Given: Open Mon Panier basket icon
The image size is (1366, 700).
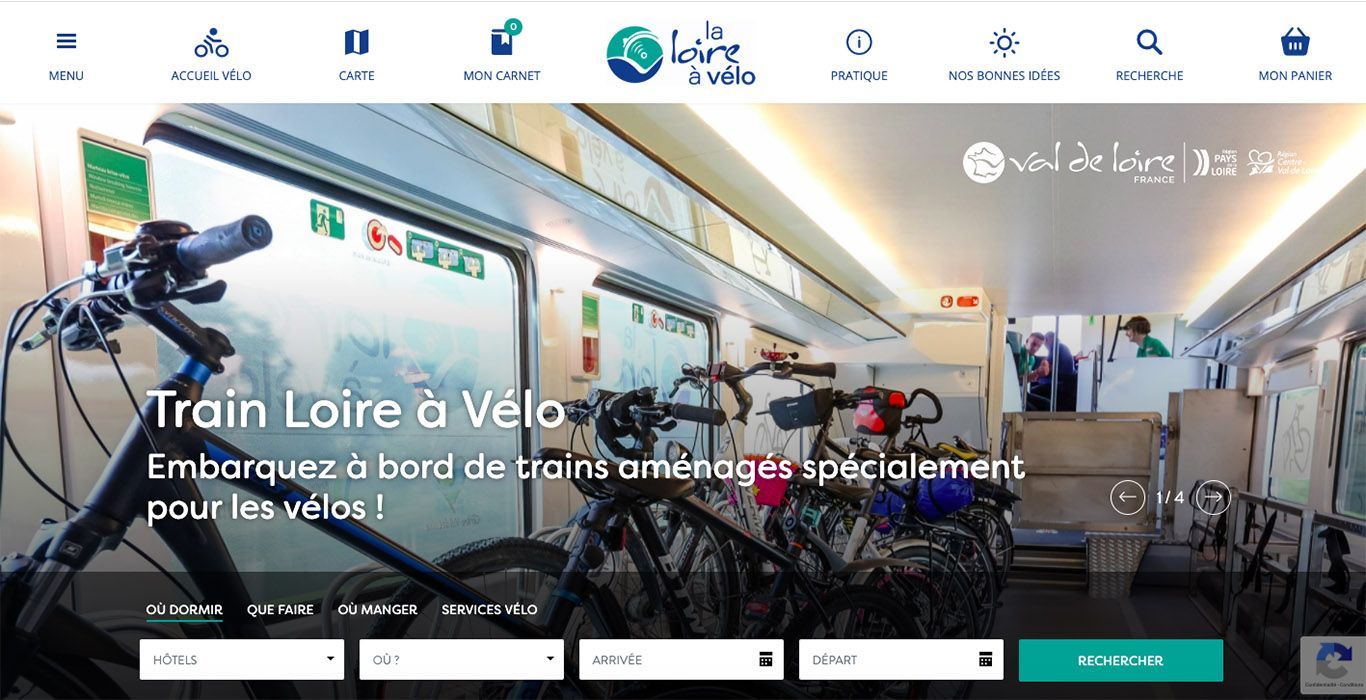Looking at the screenshot, I should pos(1295,42).
